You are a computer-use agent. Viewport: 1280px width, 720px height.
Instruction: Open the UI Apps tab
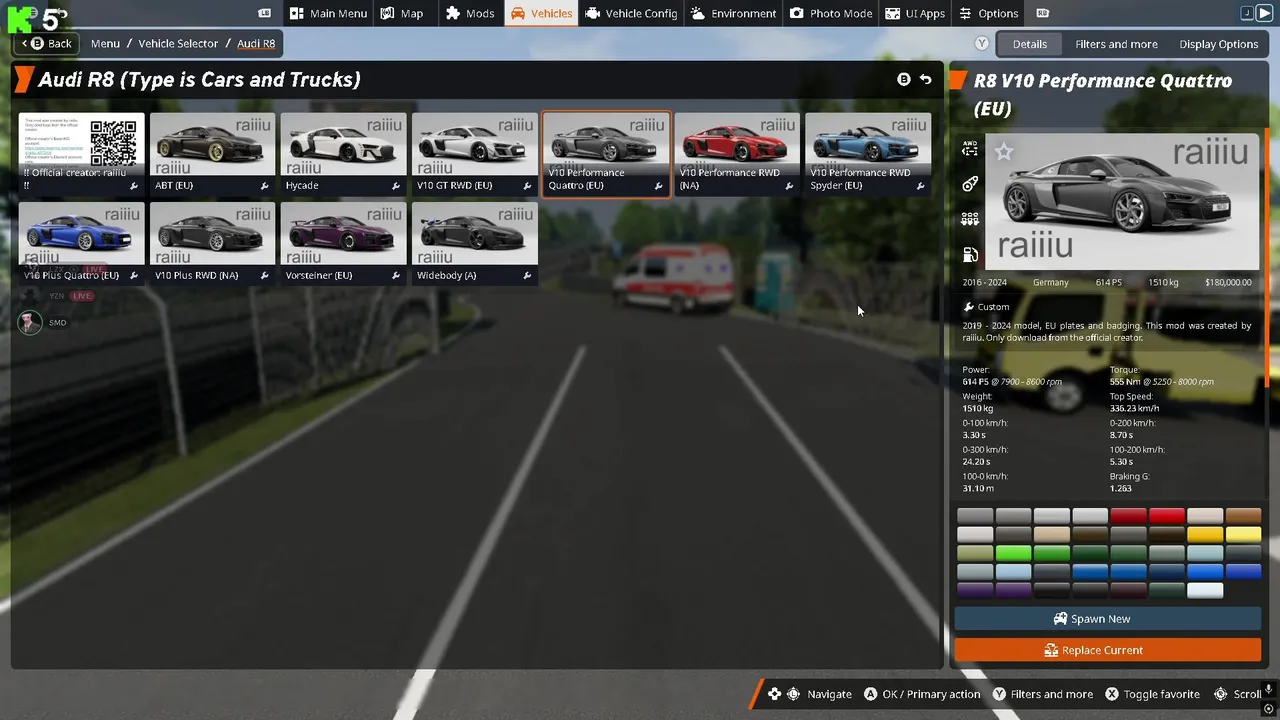pyautogui.click(x=915, y=13)
